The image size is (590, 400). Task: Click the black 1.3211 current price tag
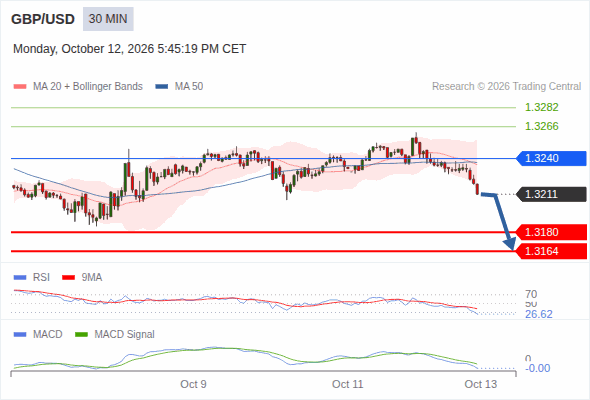[551, 194]
